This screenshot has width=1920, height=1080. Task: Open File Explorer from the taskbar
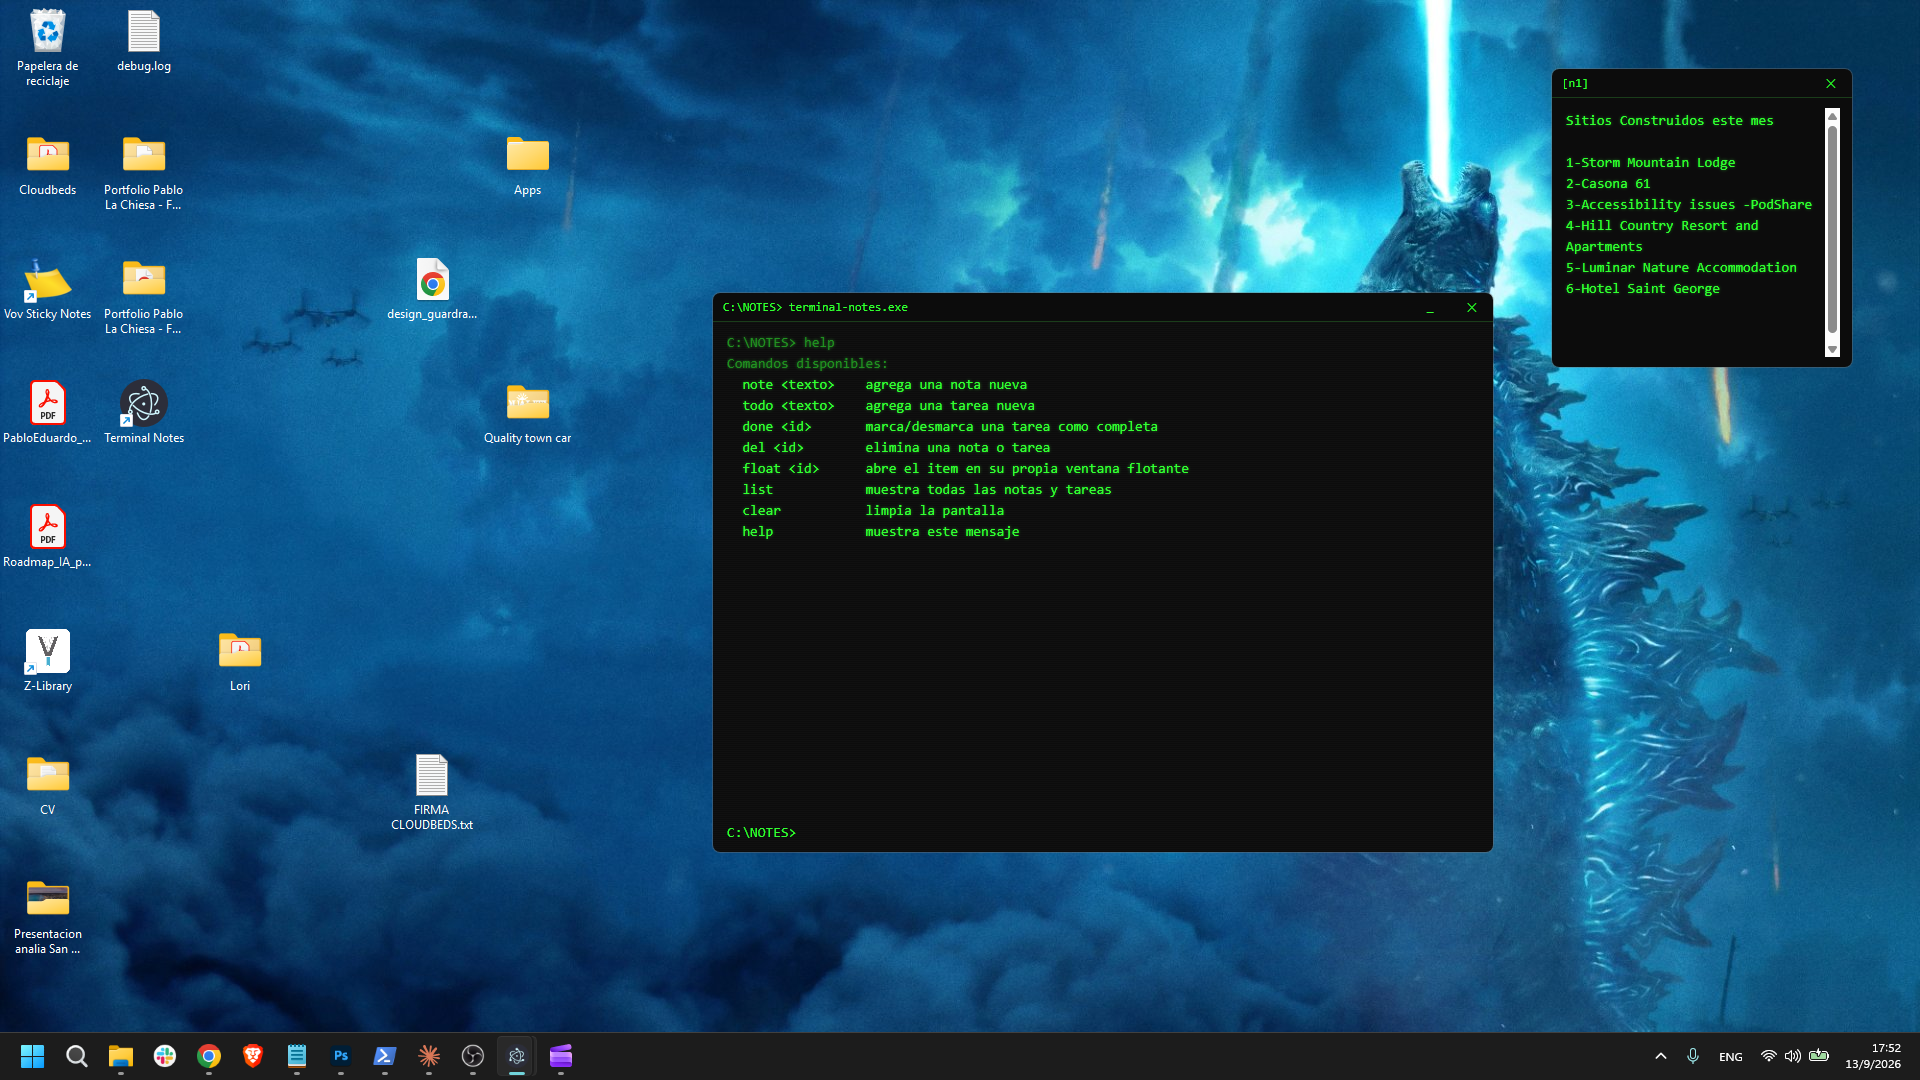(121, 1056)
